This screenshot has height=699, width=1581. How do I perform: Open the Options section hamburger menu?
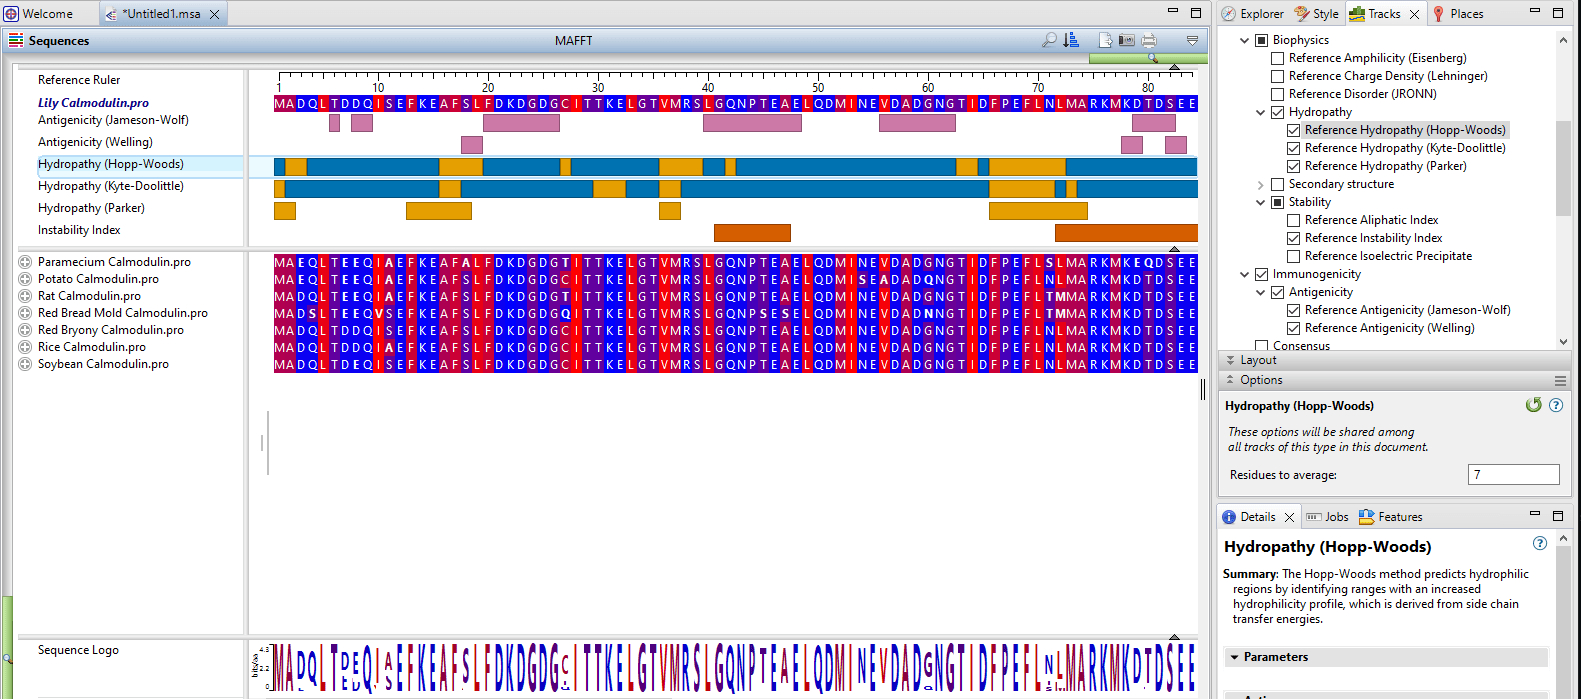1560,380
